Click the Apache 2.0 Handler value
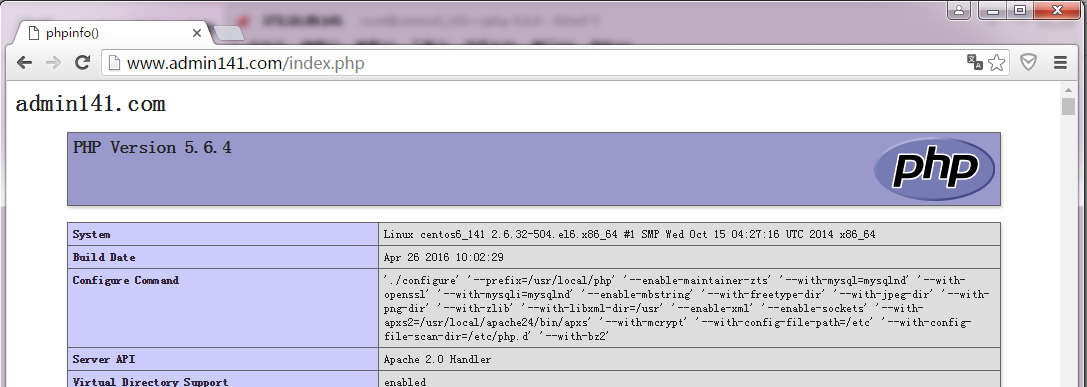The width and height of the screenshot is (1087, 387). coord(437,359)
